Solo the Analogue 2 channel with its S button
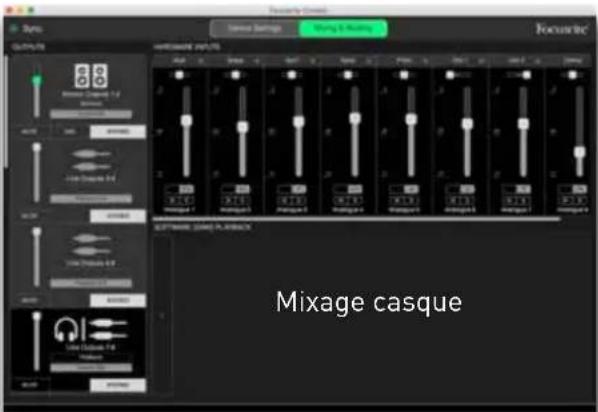This screenshot has height=412, width=598. pos(243,200)
